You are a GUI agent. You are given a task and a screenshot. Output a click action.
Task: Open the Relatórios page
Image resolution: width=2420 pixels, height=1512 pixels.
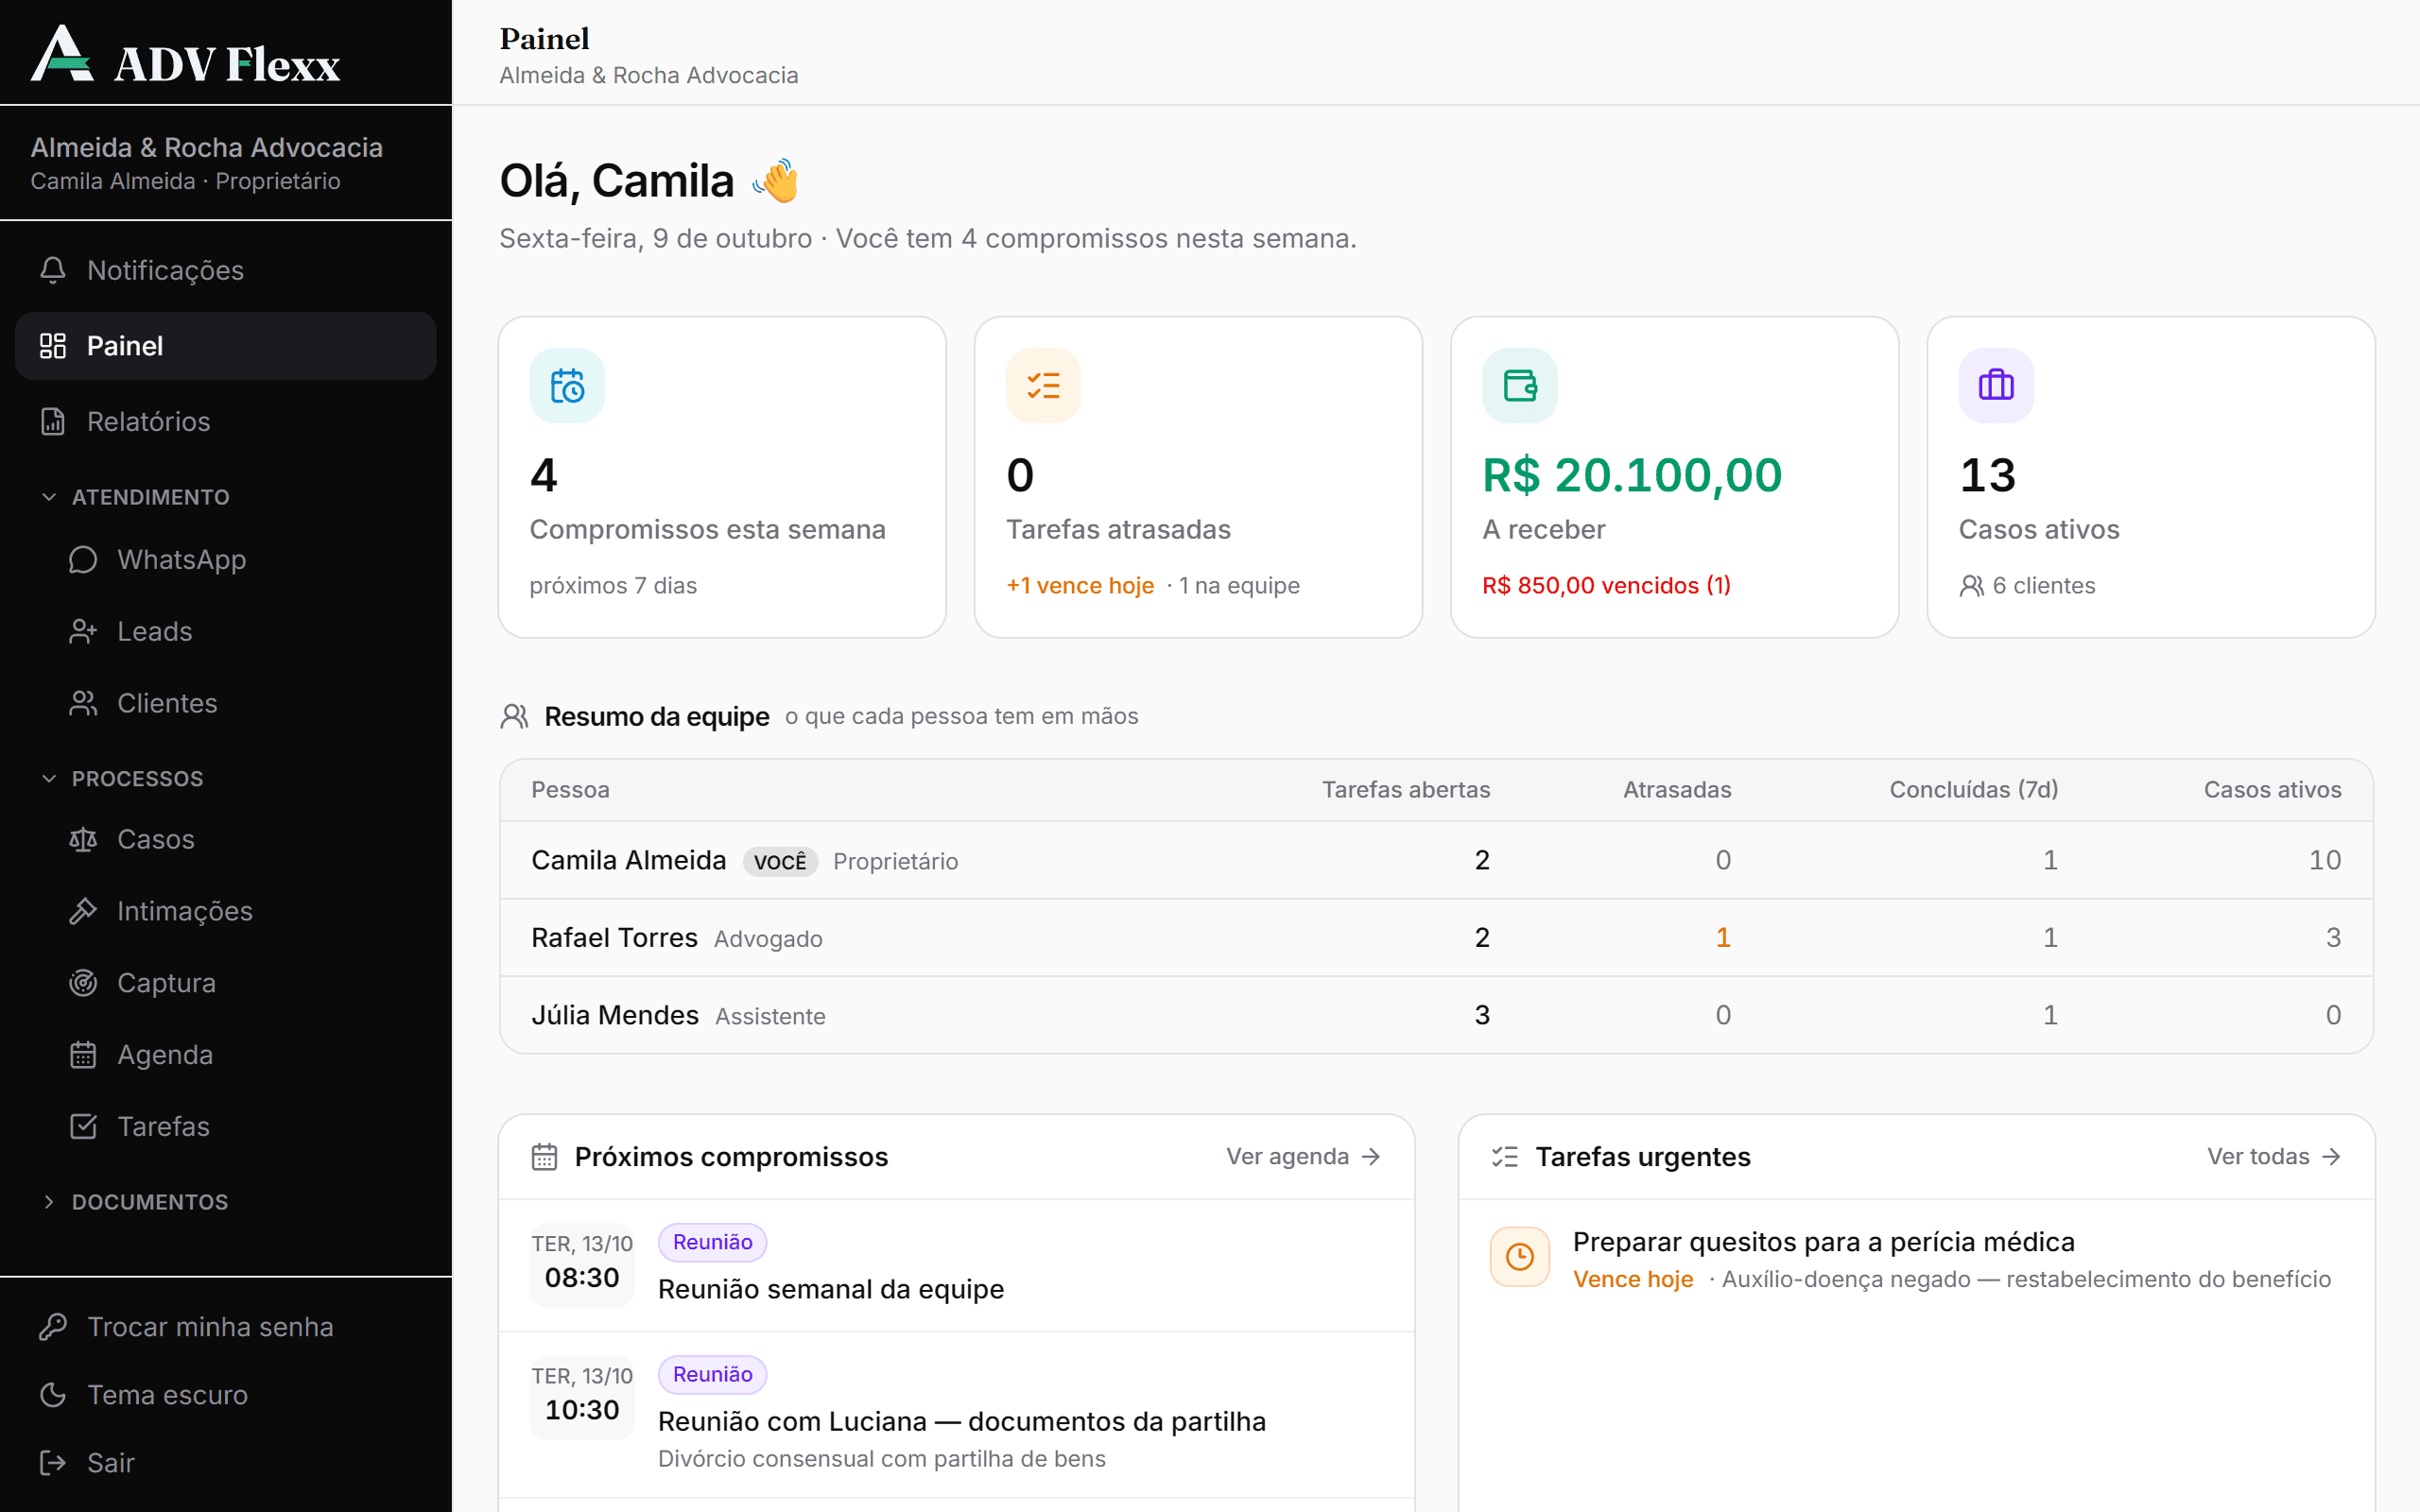(x=226, y=421)
